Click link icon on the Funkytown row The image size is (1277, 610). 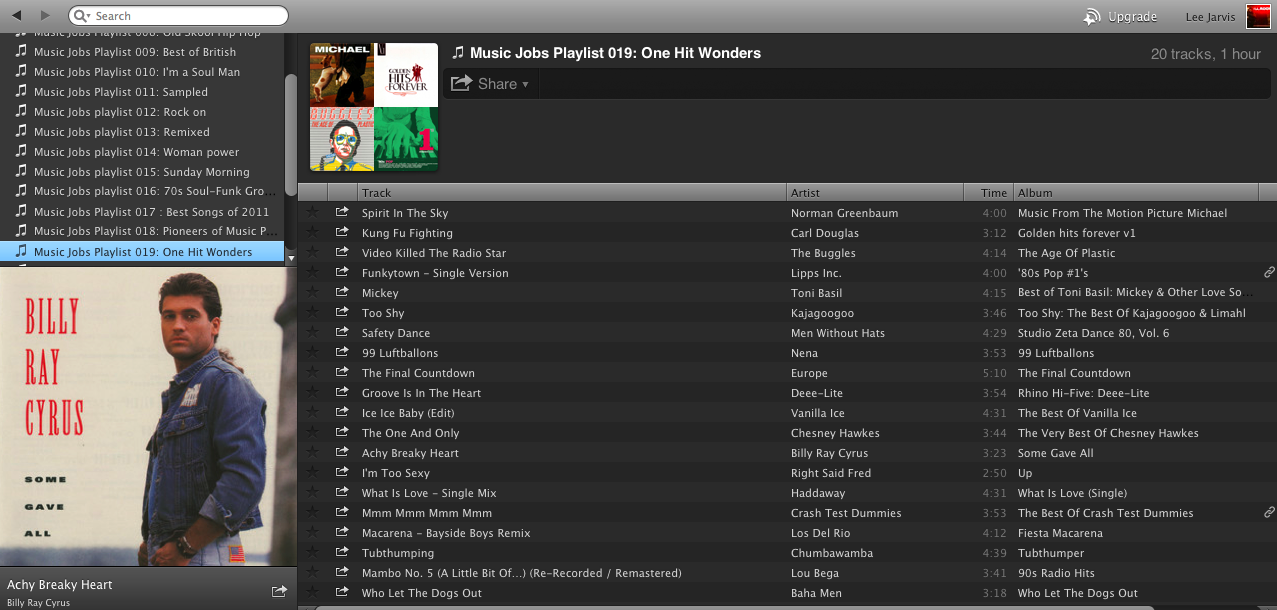coord(1269,272)
